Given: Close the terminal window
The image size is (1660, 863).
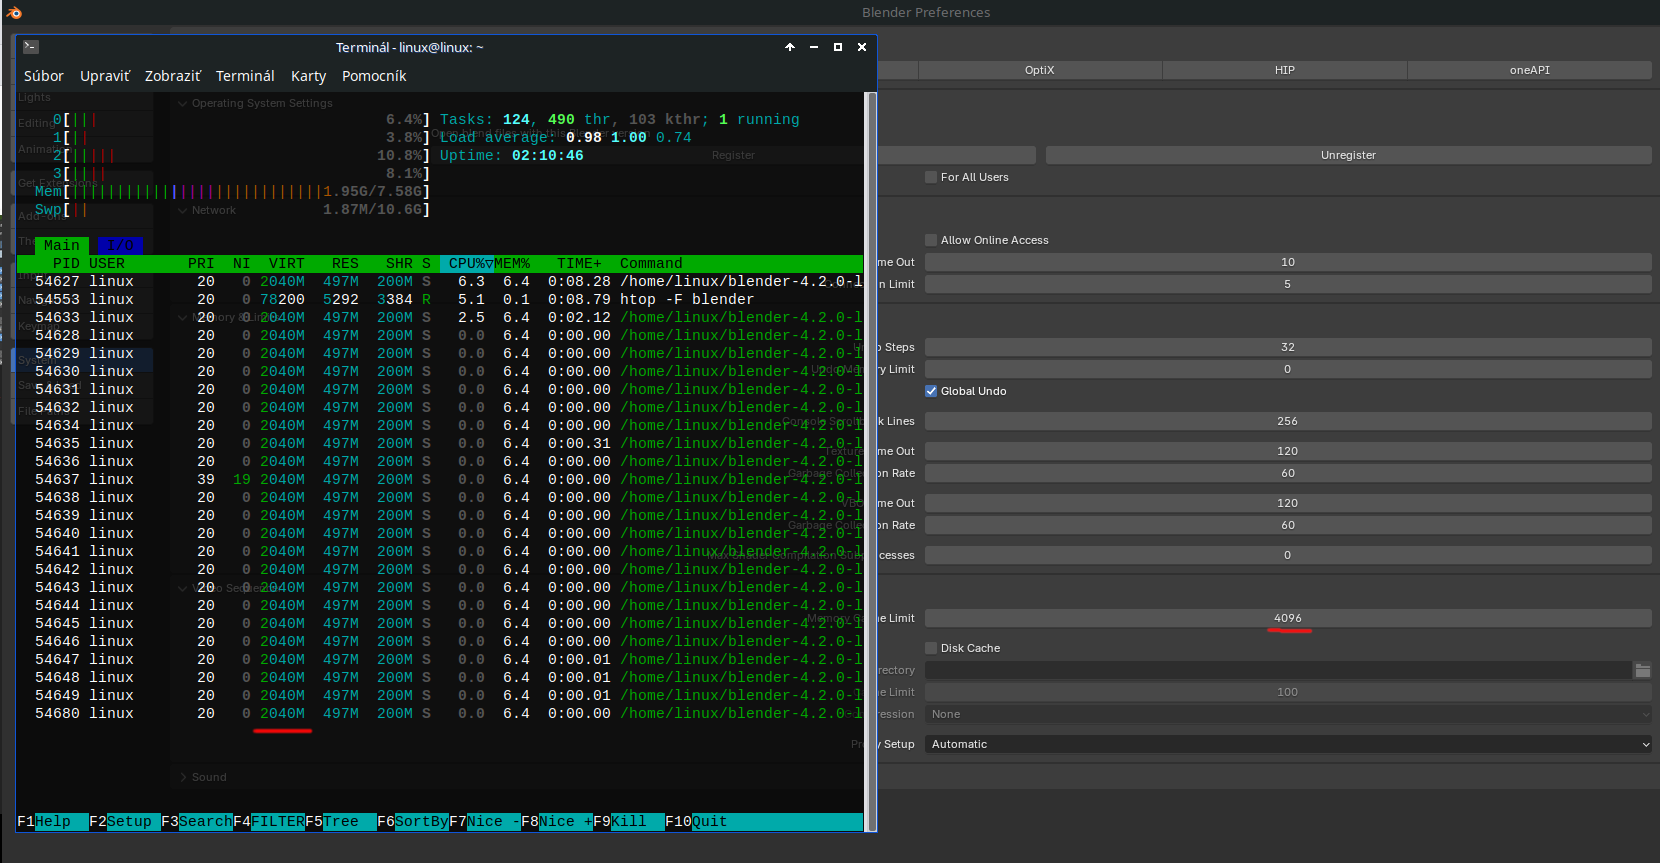Looking at the screenshot, I should point(862,47).
